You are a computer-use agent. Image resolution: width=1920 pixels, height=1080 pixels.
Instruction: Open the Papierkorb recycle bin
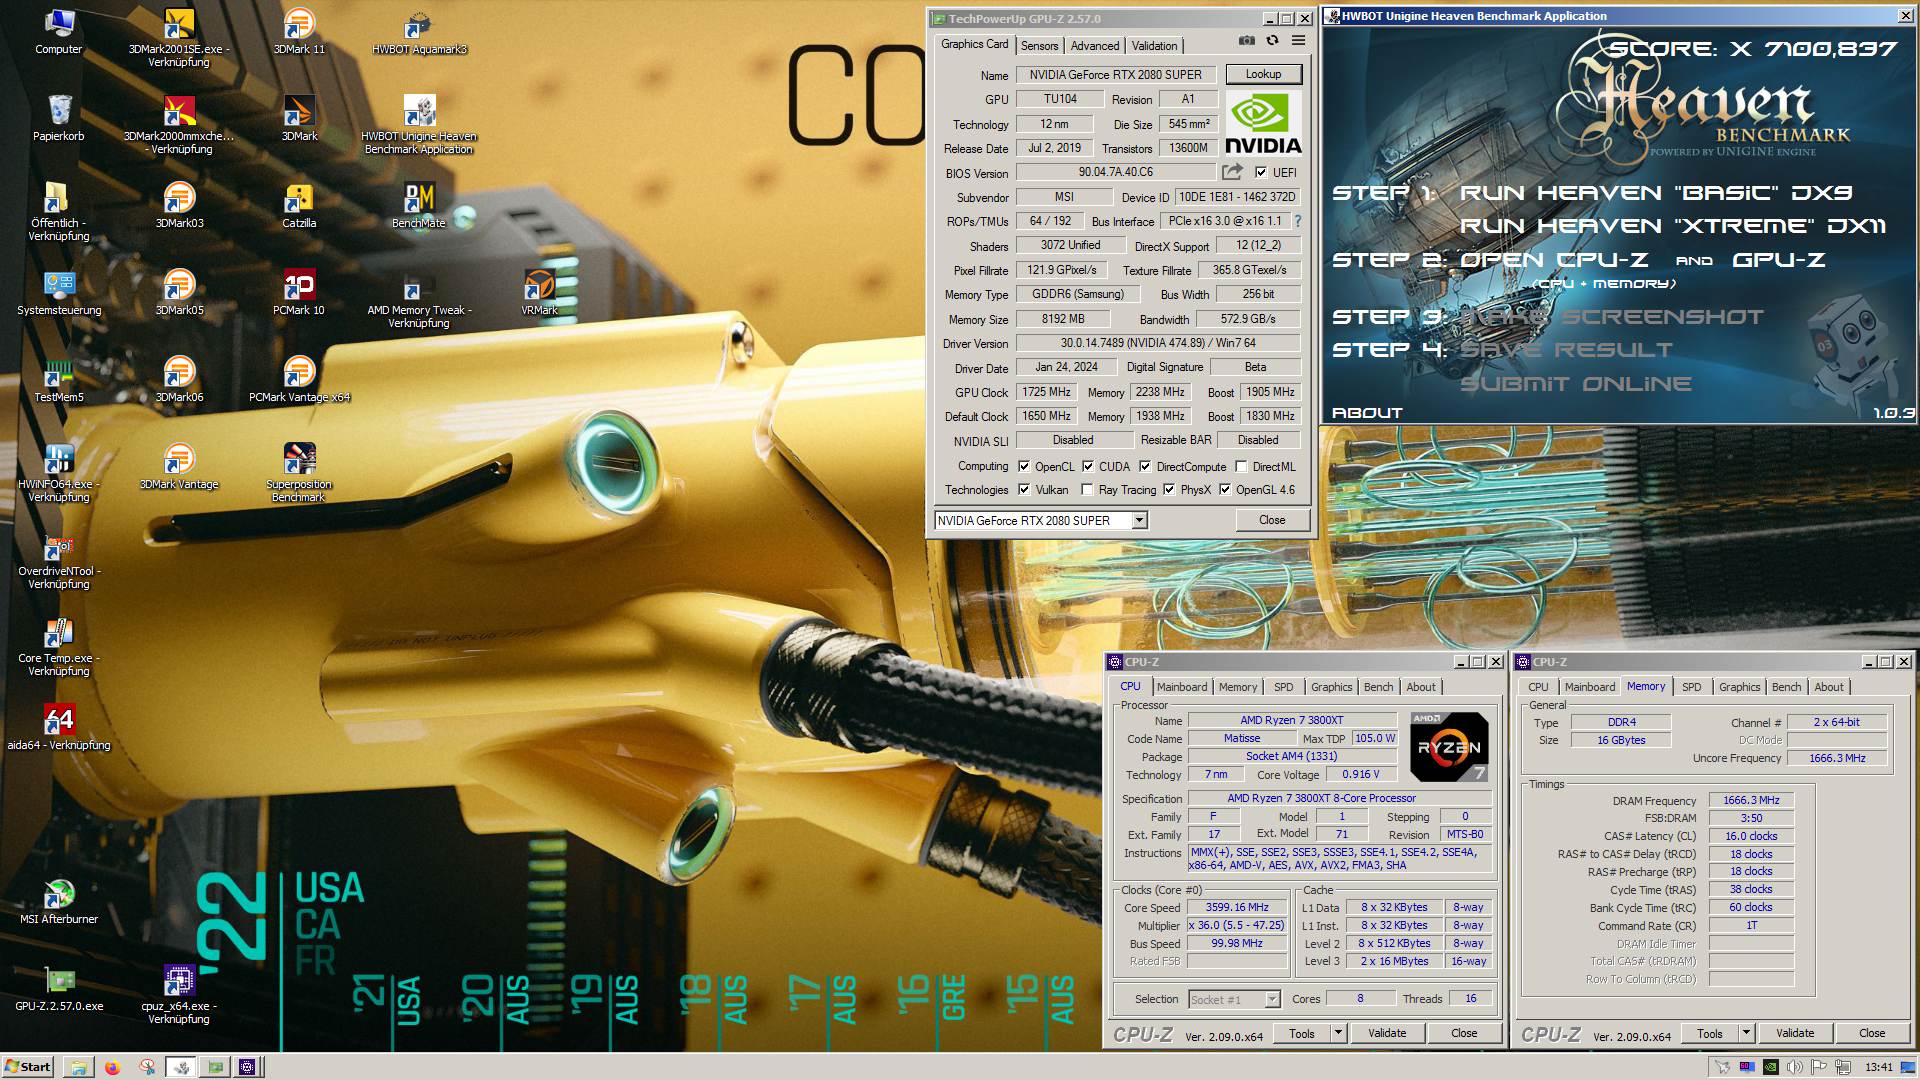59,117
